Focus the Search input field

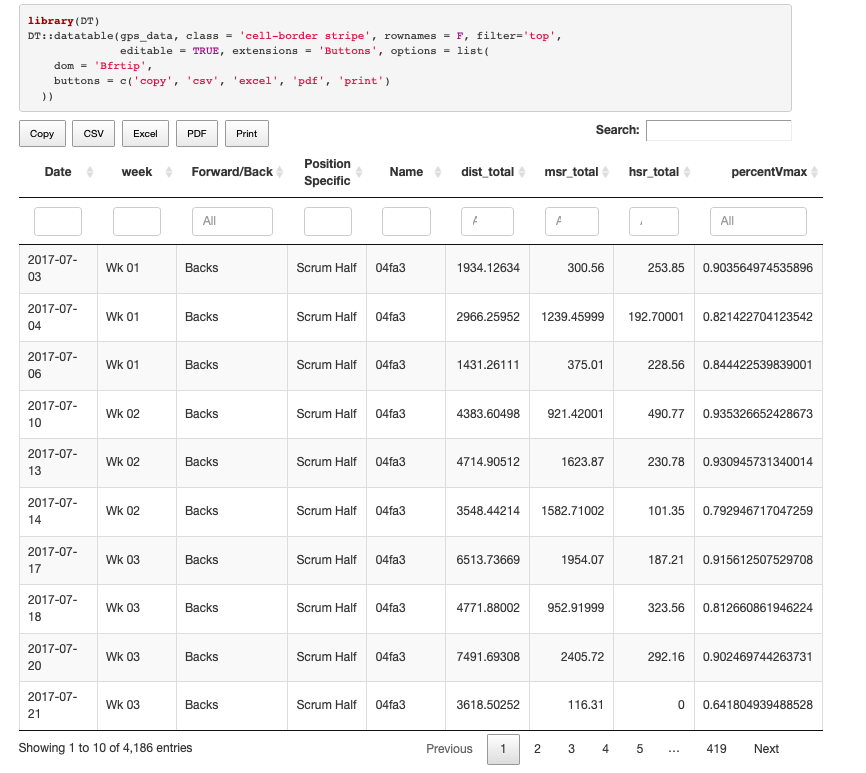[x=718, y=131]
